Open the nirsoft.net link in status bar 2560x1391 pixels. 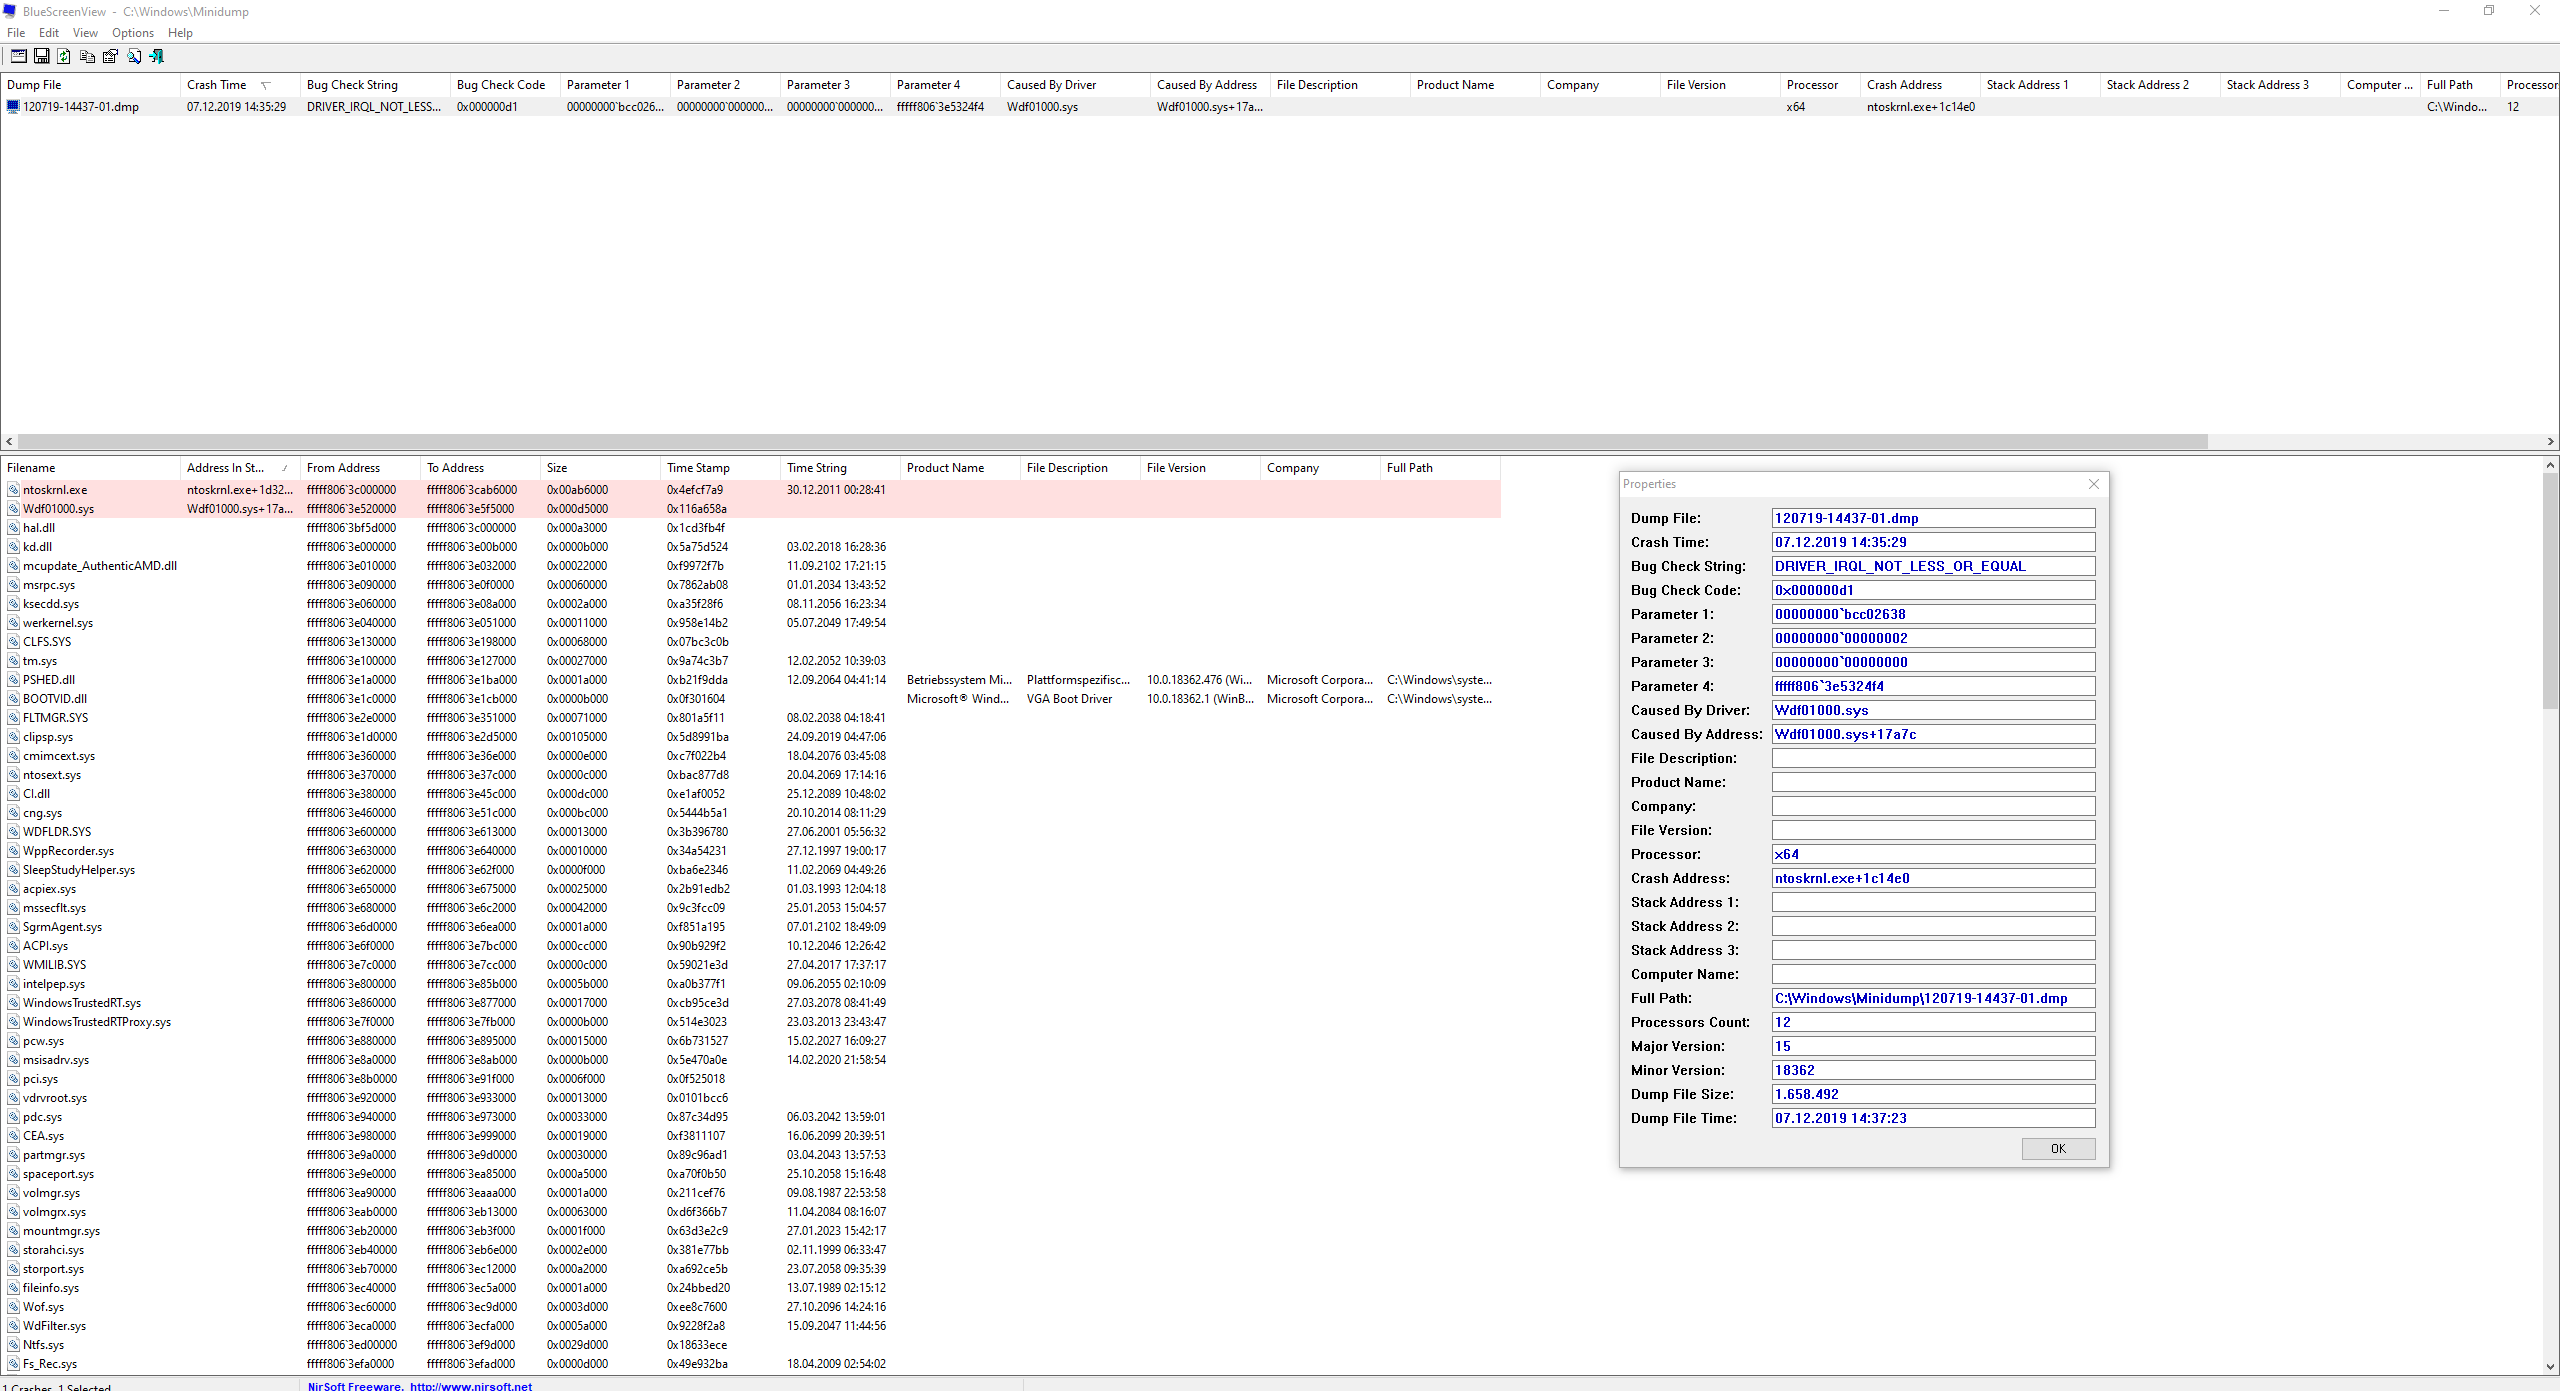pyautogui.click(x=470, y=1386)
